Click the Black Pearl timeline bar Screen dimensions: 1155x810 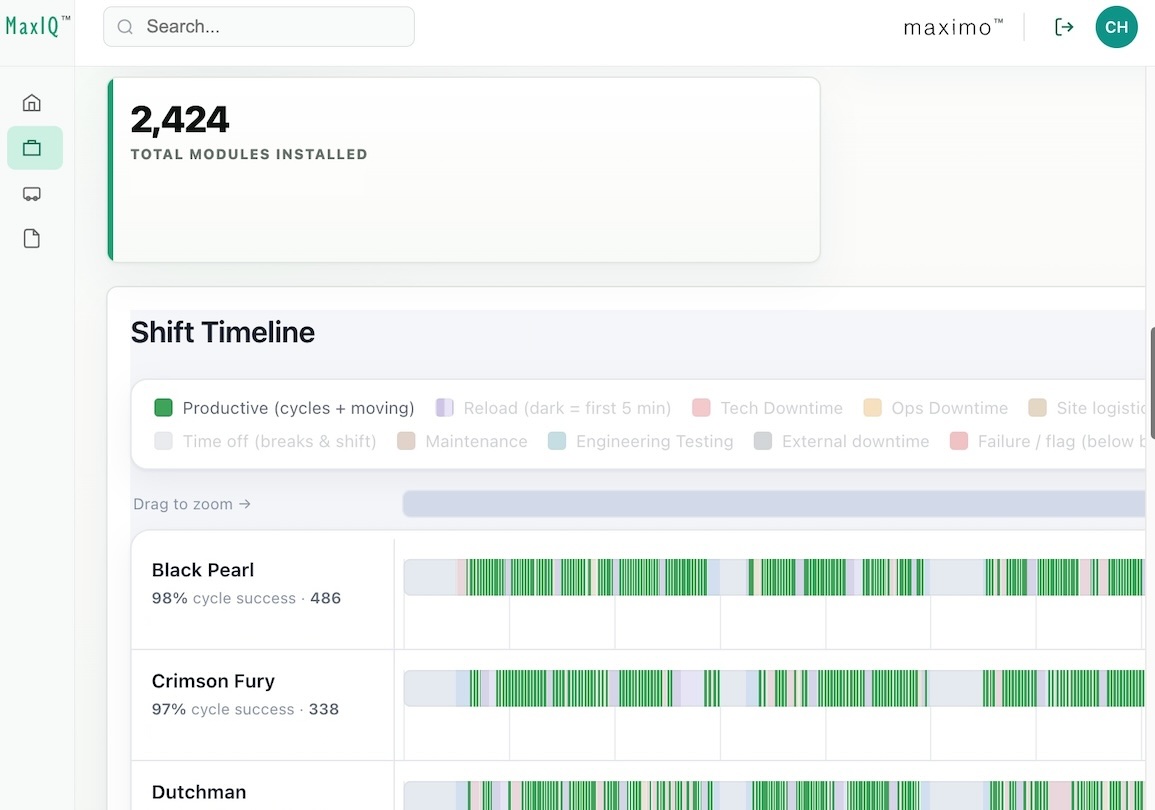pos(774,577)
